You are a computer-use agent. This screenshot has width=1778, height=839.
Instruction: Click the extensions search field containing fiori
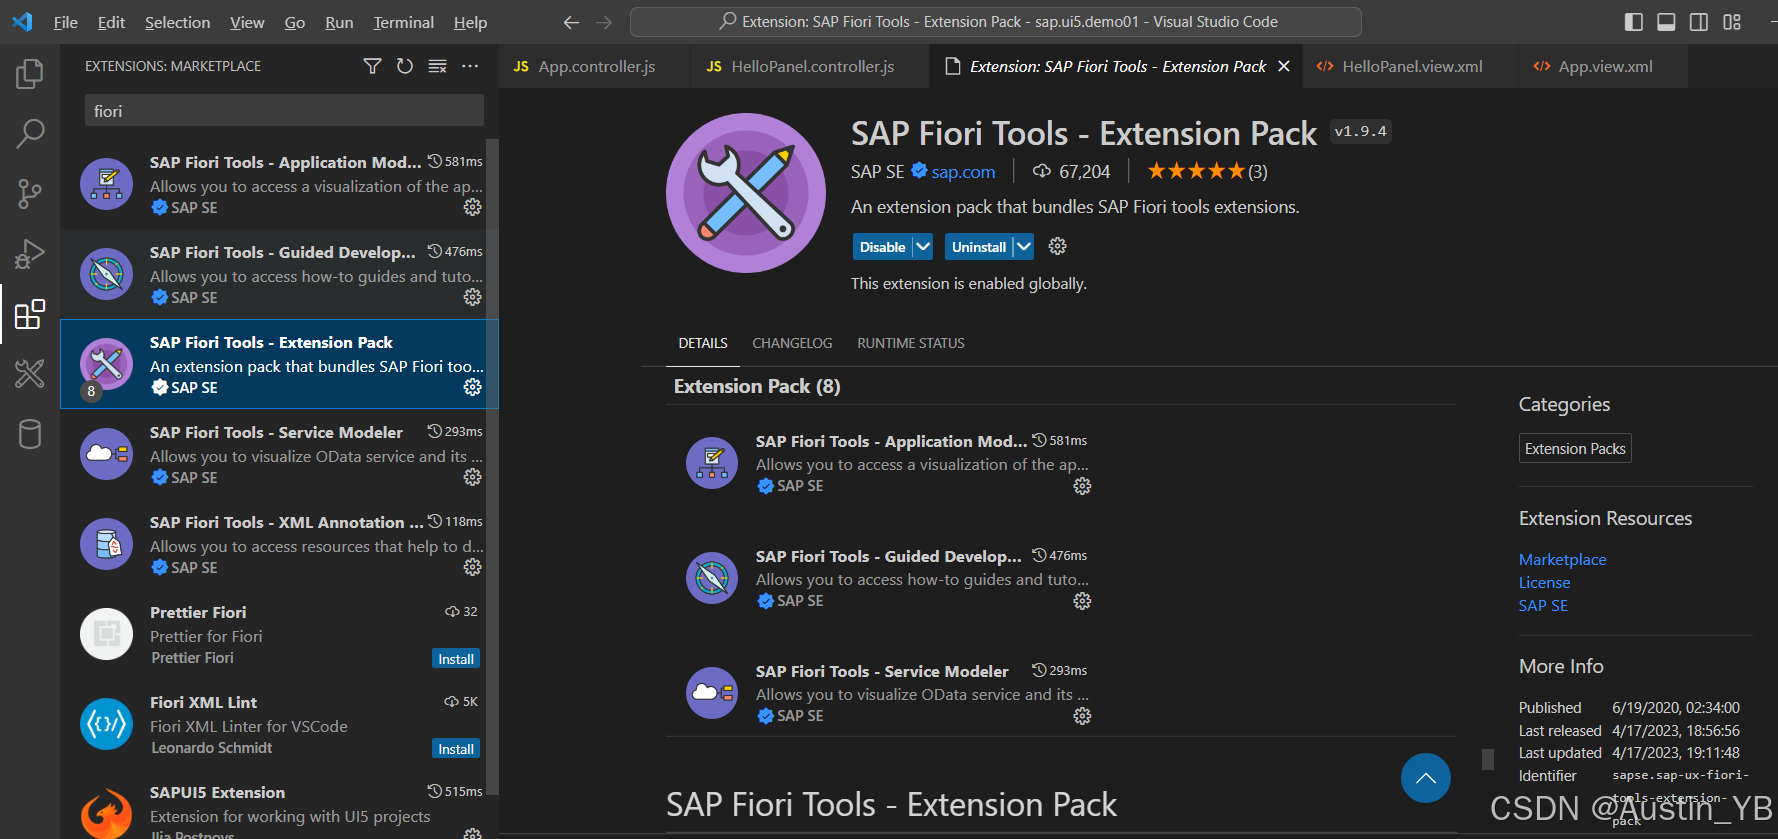click(284, 111)
